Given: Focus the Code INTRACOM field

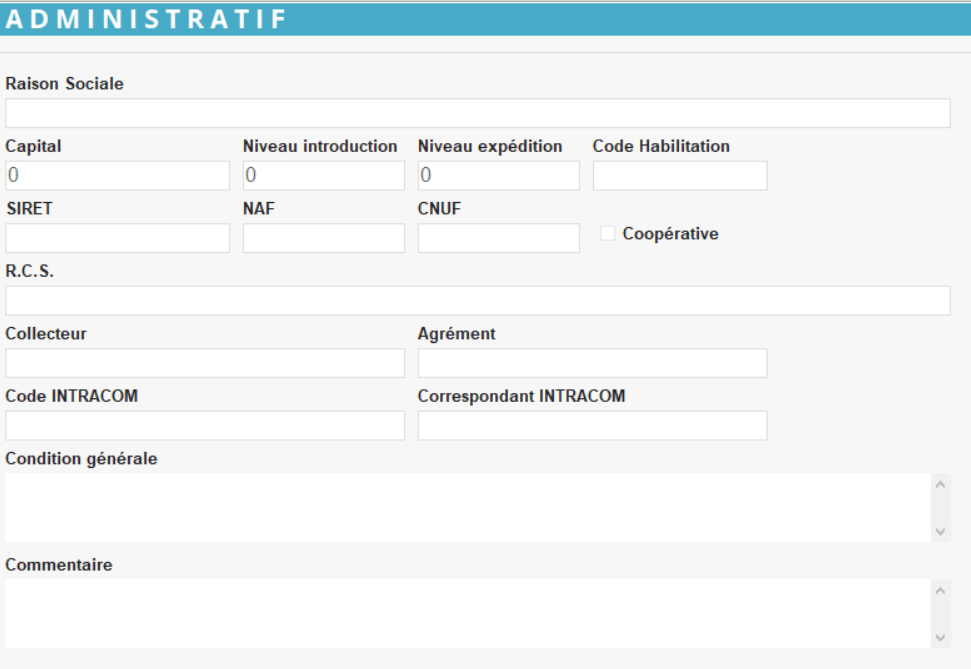Looking at the screenshot, I should tap(205, 426).
